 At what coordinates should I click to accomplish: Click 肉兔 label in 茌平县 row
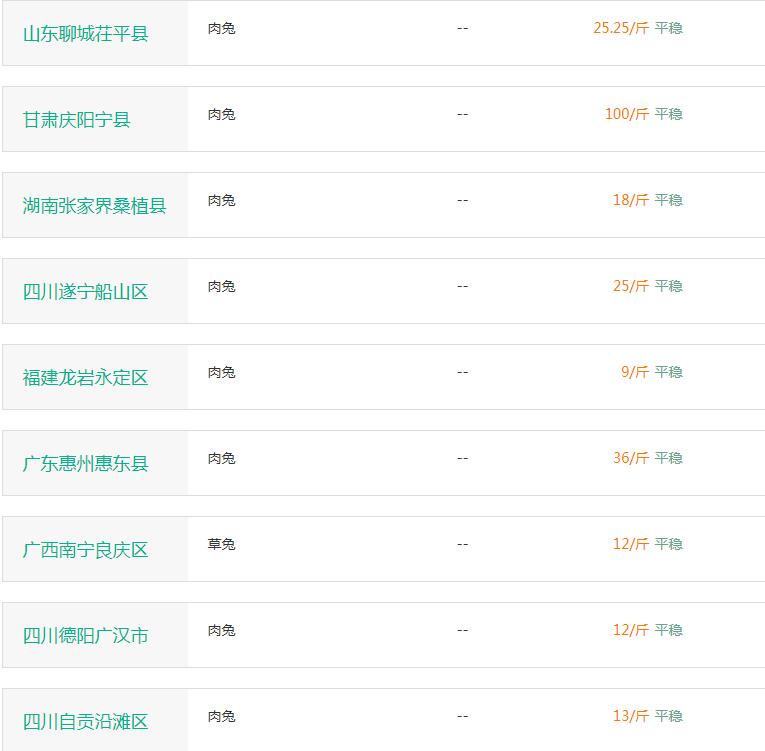[x=221, y=28]
